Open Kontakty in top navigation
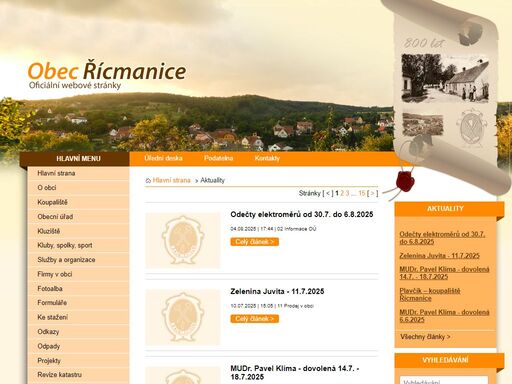 click(267, 158)
